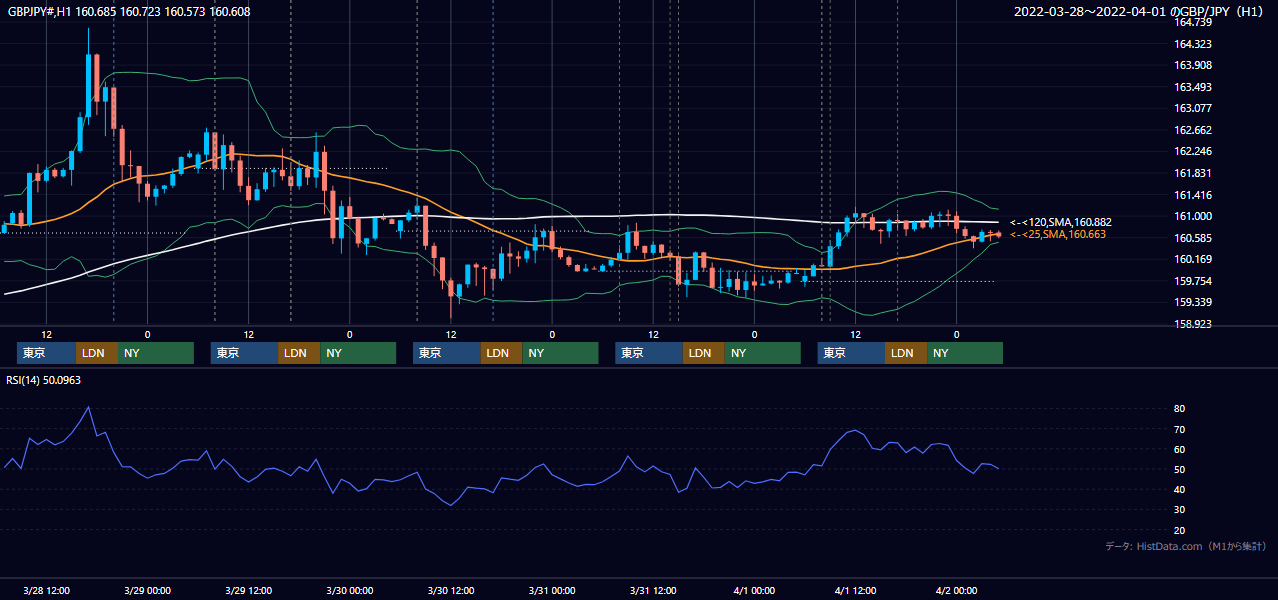Viewport: 1278px width, 600px height.
Task: Click the 3/30 12:00 date label
Action: pos(450,590)
